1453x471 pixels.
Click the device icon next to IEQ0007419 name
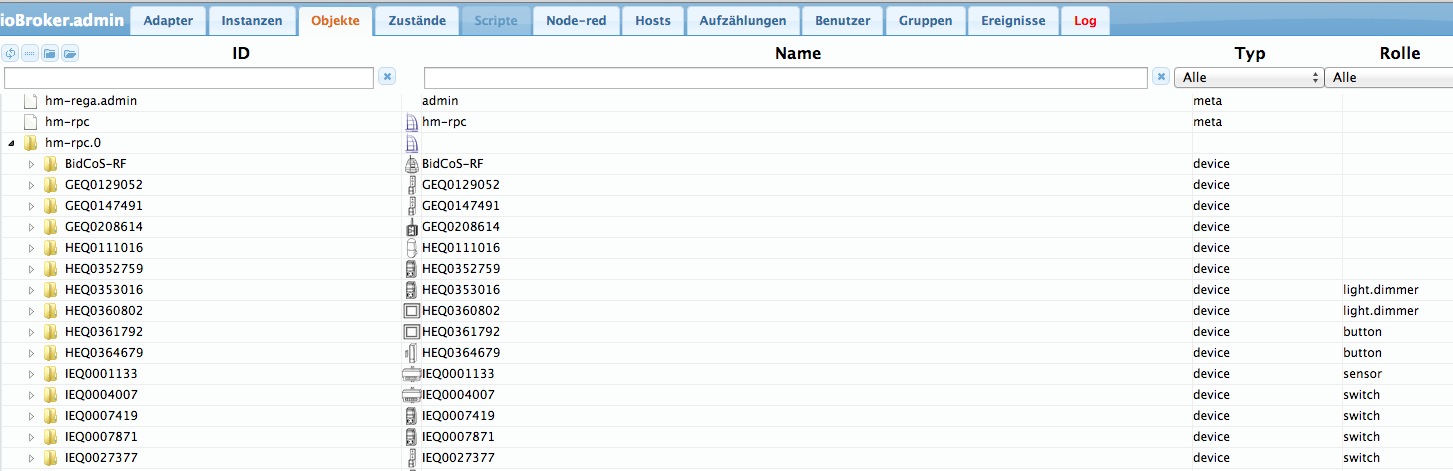411,416
